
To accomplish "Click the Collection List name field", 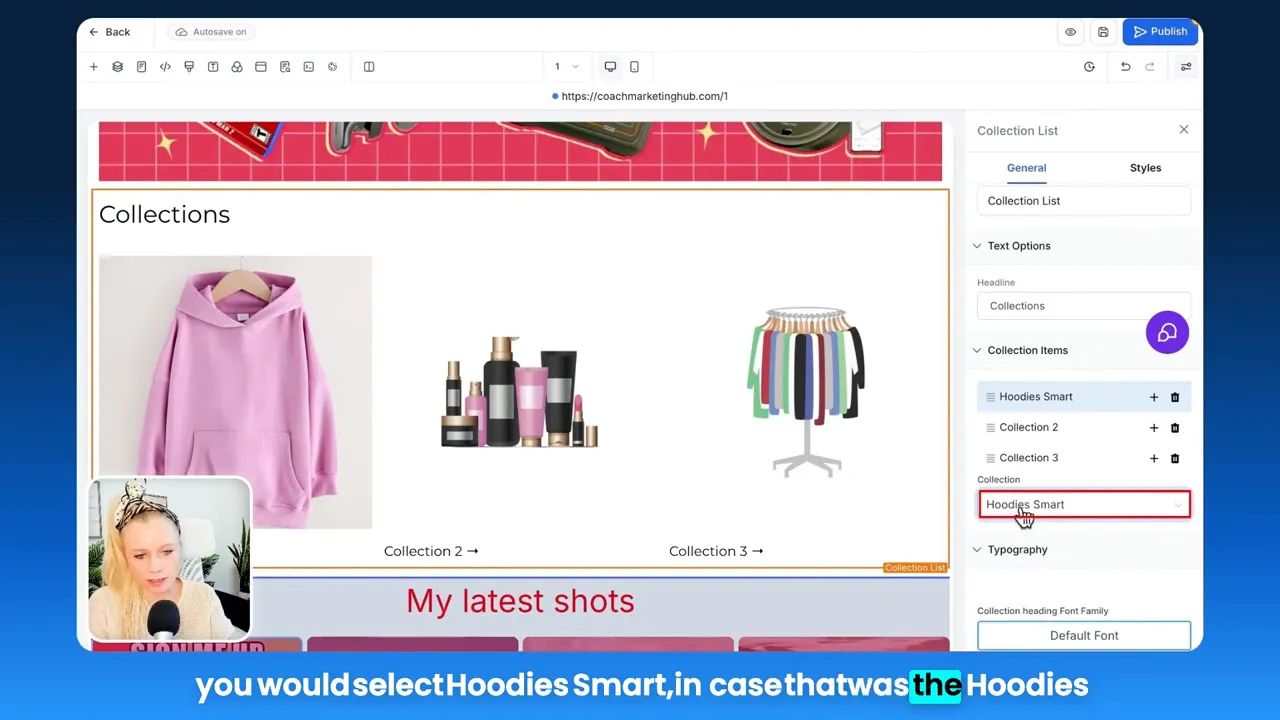I will (x=1084, y=201).
